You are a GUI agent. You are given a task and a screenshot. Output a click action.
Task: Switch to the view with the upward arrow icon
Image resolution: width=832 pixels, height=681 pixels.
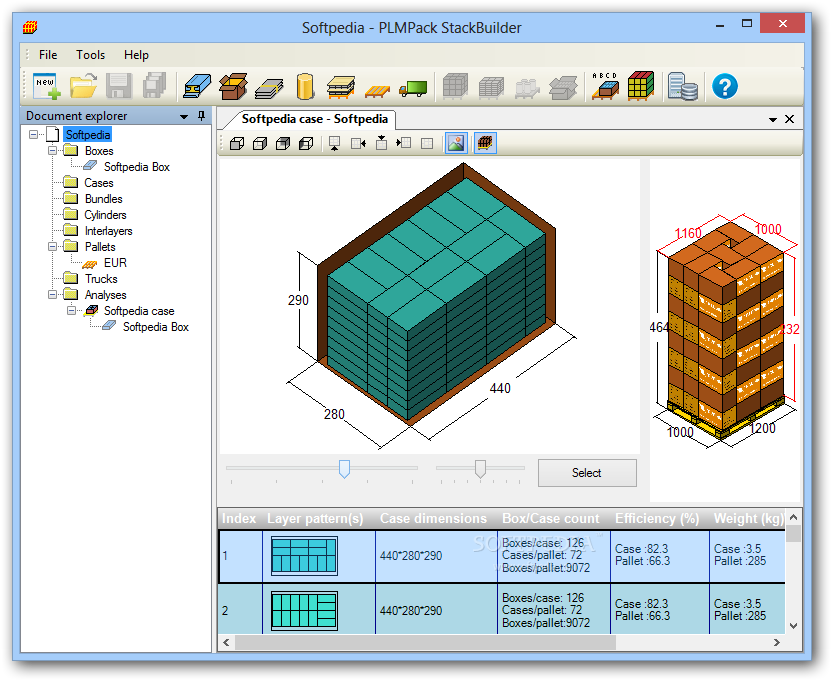335,143
